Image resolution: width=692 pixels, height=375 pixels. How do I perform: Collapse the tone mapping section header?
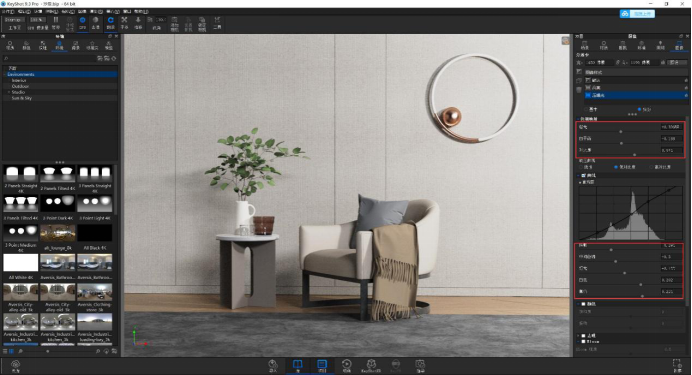pos(578,119)
